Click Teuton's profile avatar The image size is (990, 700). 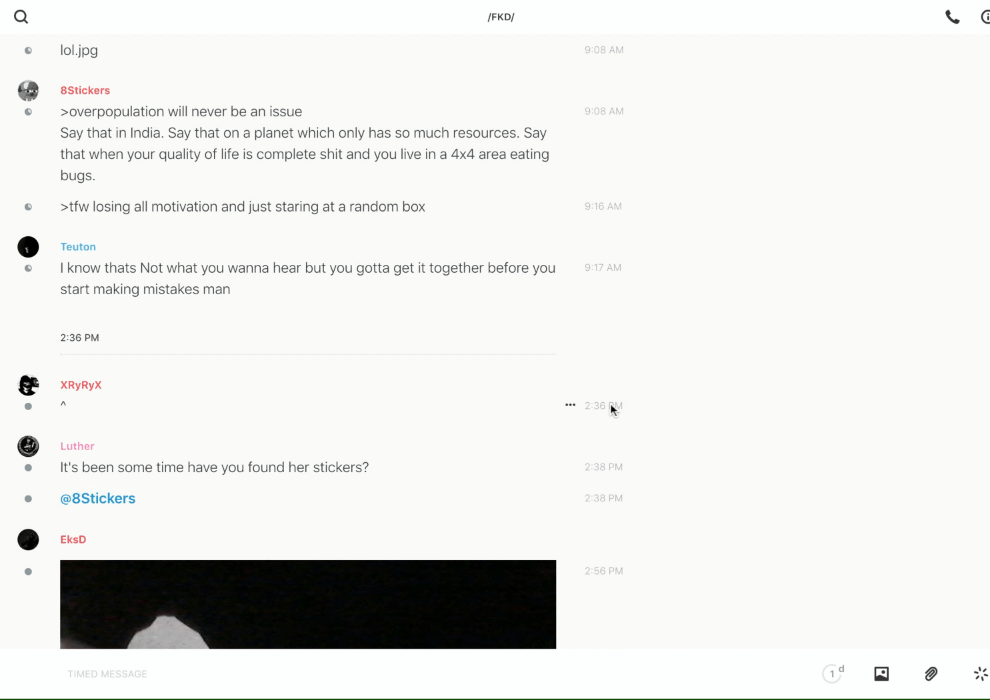[x=28, y=247]
